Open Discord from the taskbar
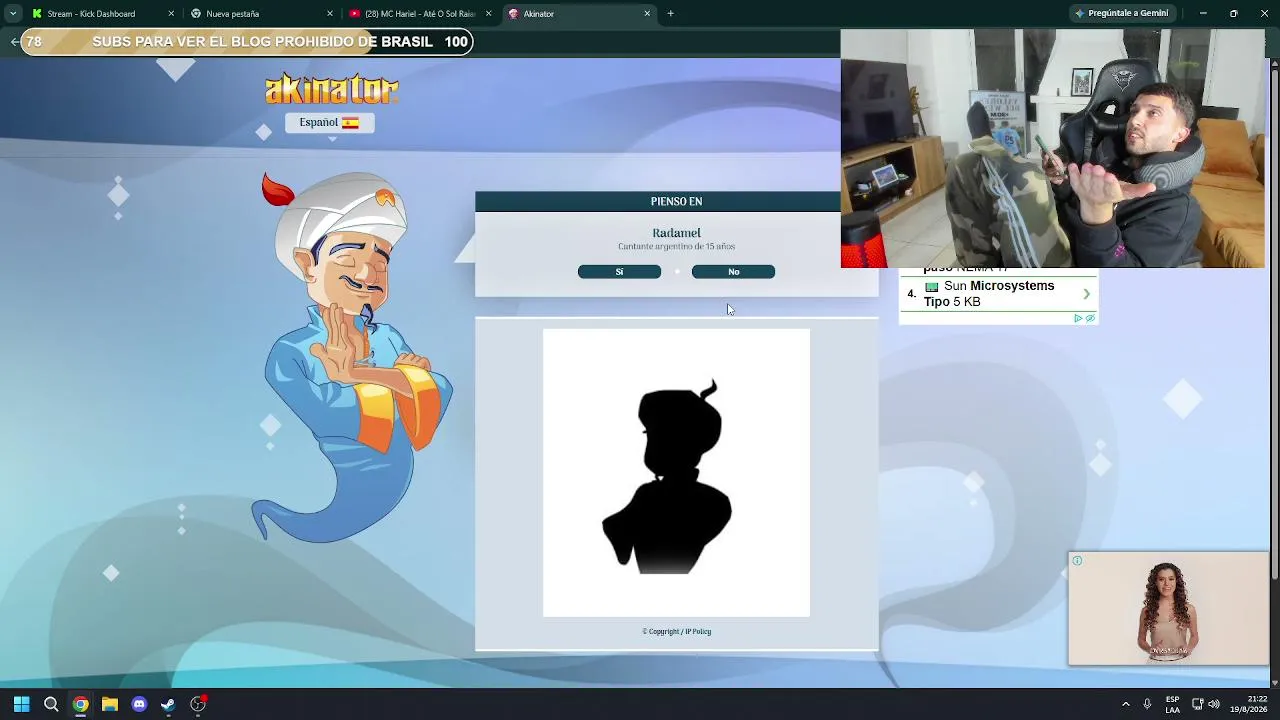 tap(139, 704)
